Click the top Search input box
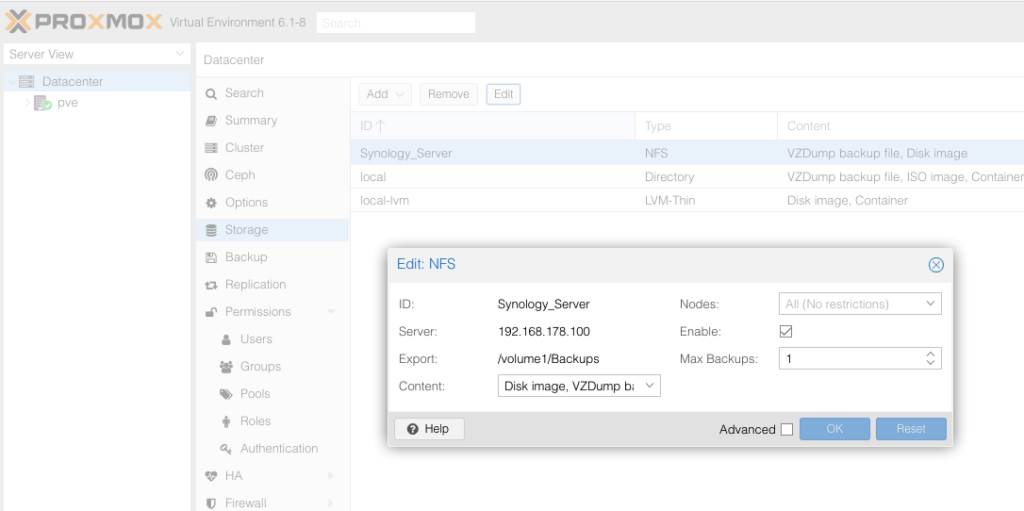This screenshot has width=1024, height=511. [396, 23]
